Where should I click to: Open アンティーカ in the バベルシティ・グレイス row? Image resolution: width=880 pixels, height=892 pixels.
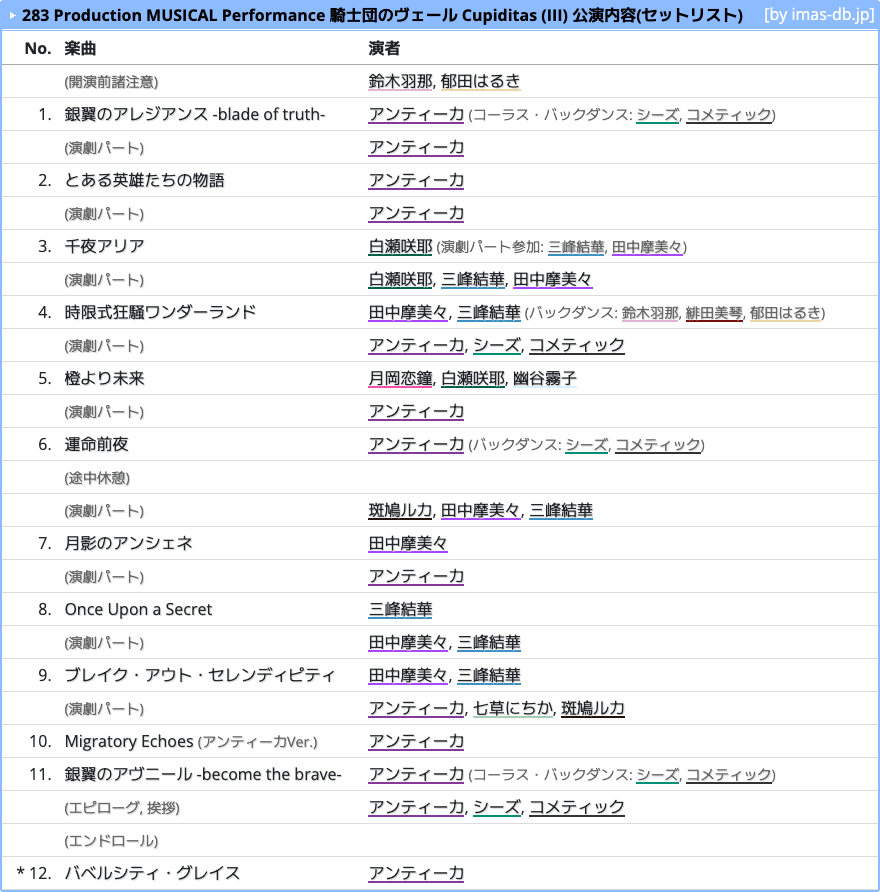click(416, 874)
